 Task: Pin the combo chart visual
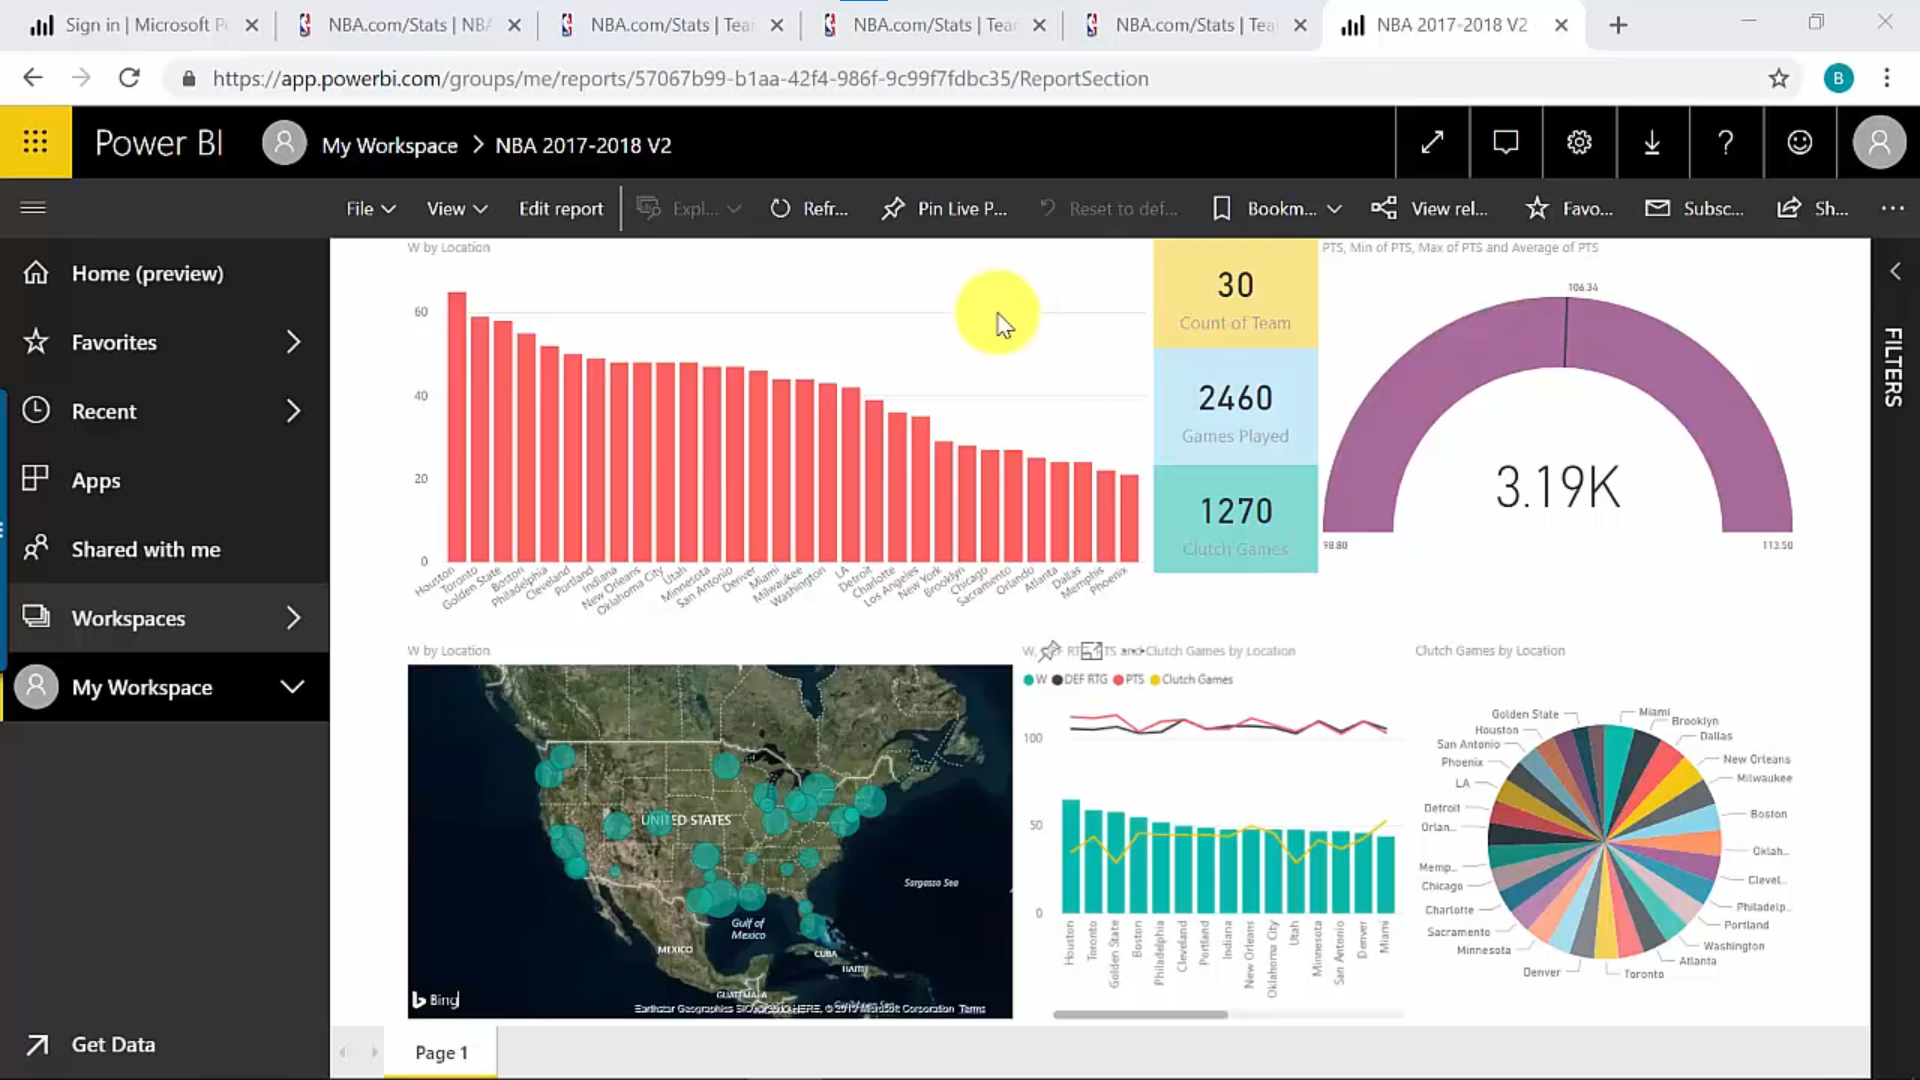[1049, 651]
